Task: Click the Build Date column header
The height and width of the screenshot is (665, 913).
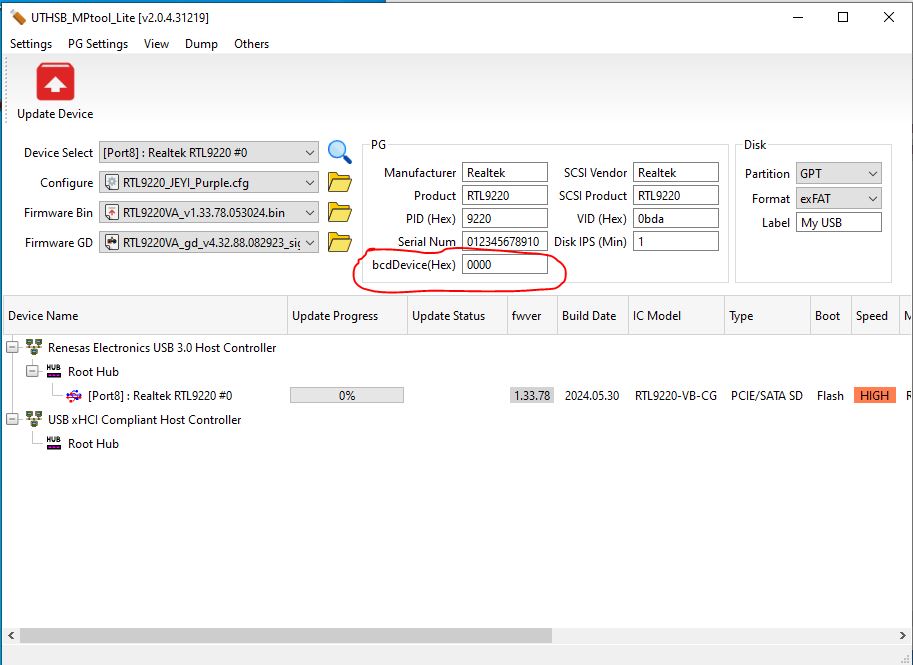Action: [593, 316]
